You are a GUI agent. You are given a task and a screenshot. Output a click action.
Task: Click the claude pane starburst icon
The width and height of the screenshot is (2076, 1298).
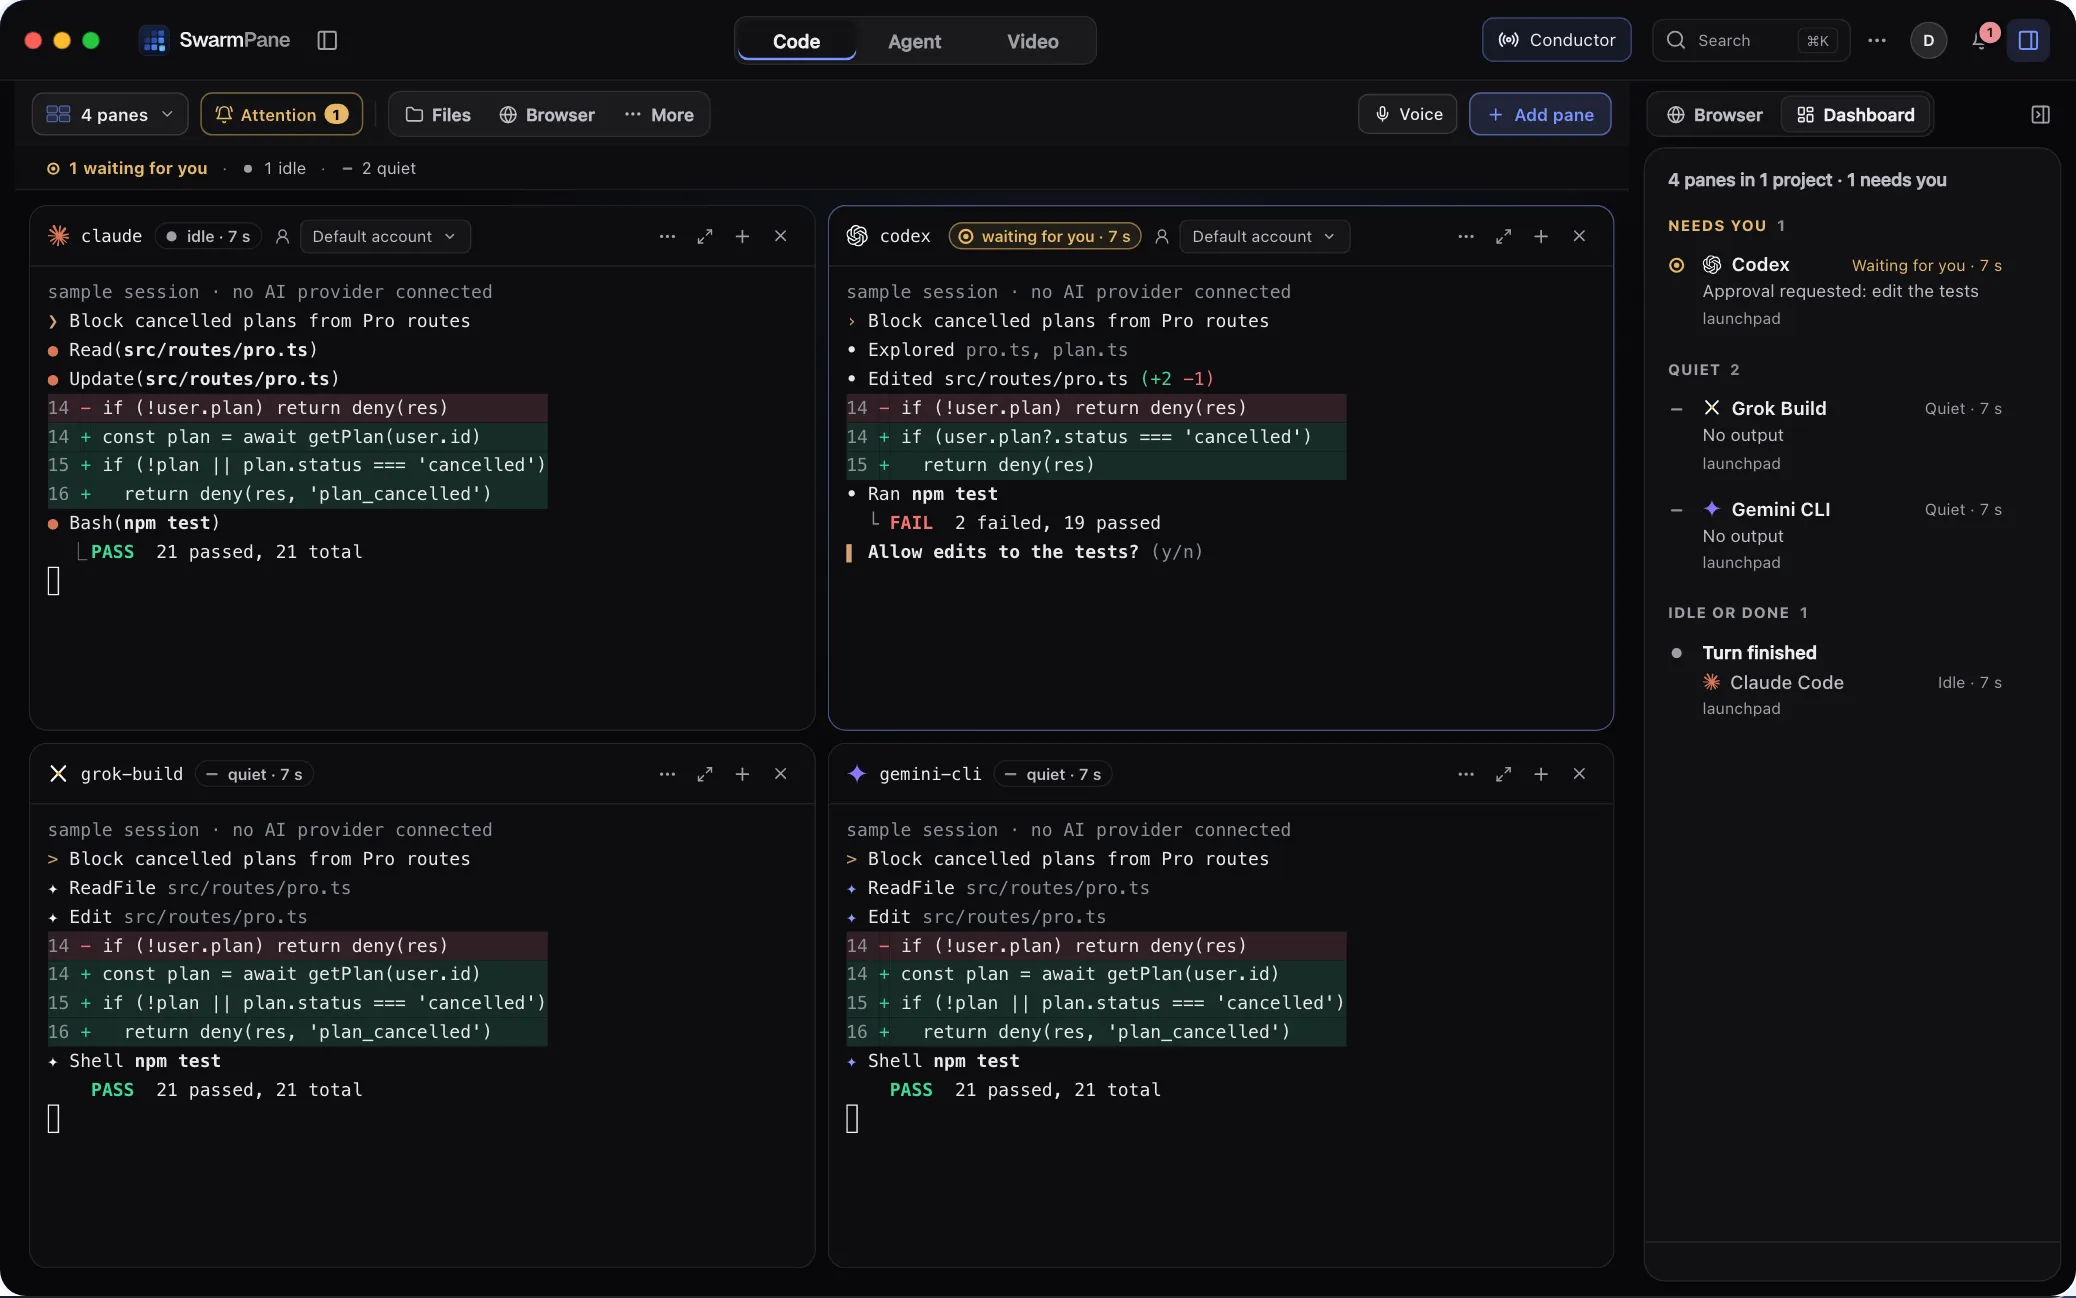(58, 235)
